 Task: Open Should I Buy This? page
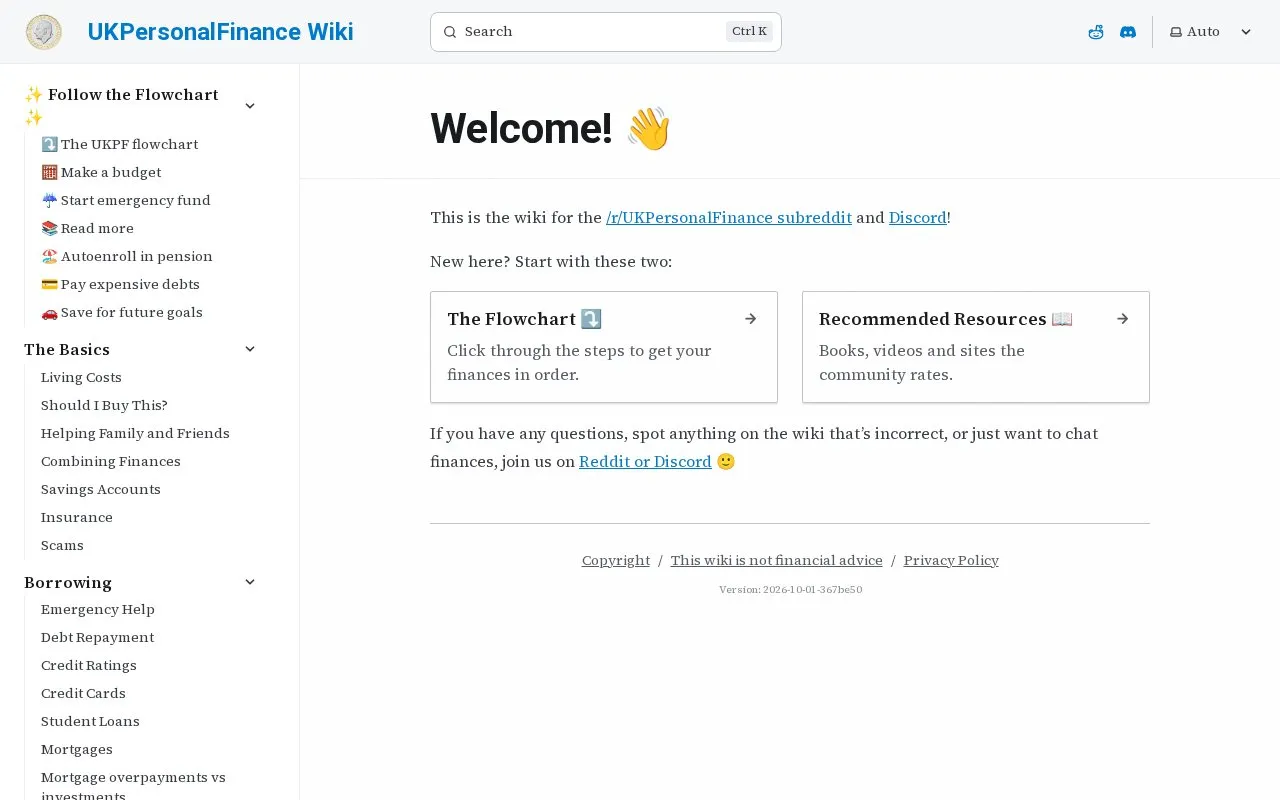coord(104,405)
